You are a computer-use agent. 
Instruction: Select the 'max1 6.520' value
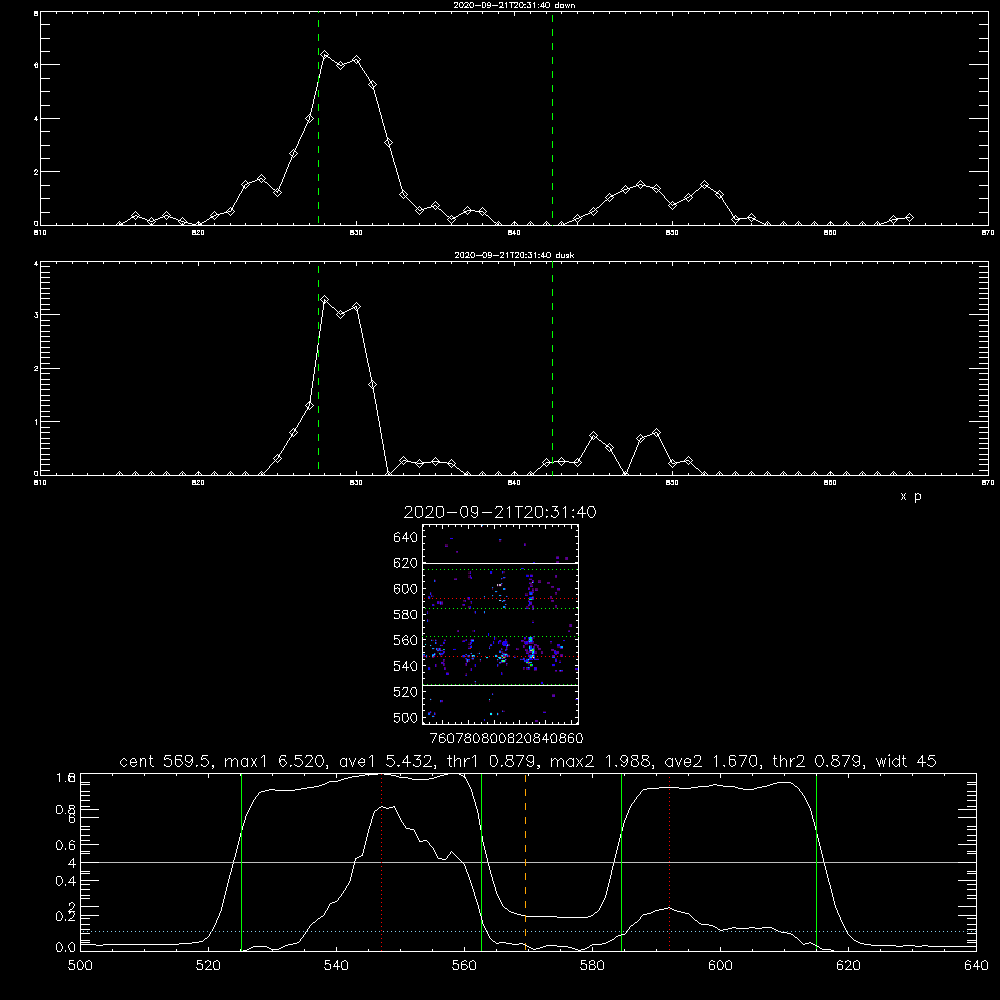(276, 761)
